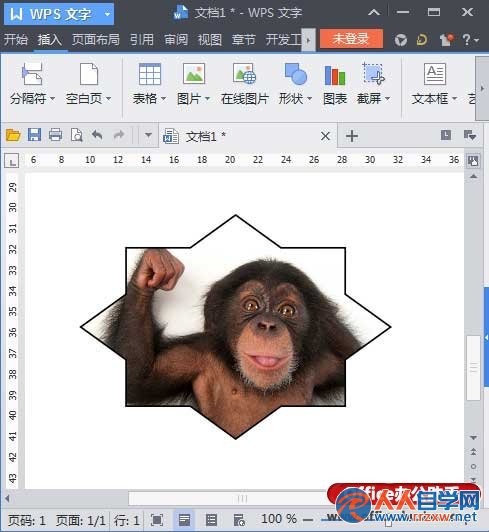Image resolution: width=489 pixels, height=532 pixels.
Task: Click the Table (表格) insert icon
Action: pyautogui.click(x=150, y=74)
